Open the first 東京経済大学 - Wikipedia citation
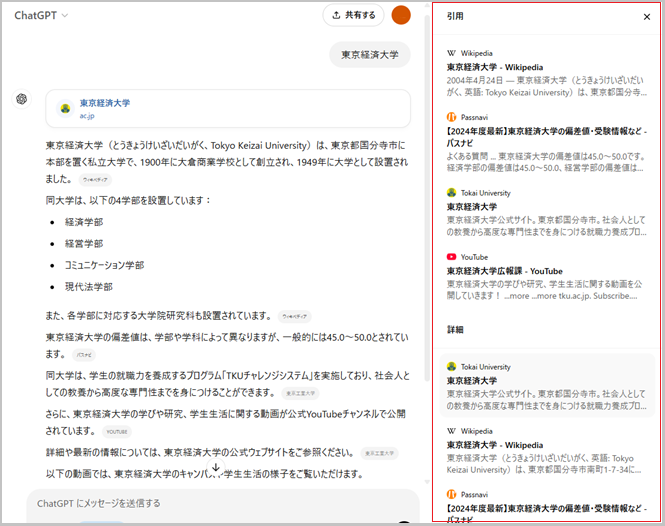This screenshot has width=665, height=526. pyautogui.click(x=495, y=67)
